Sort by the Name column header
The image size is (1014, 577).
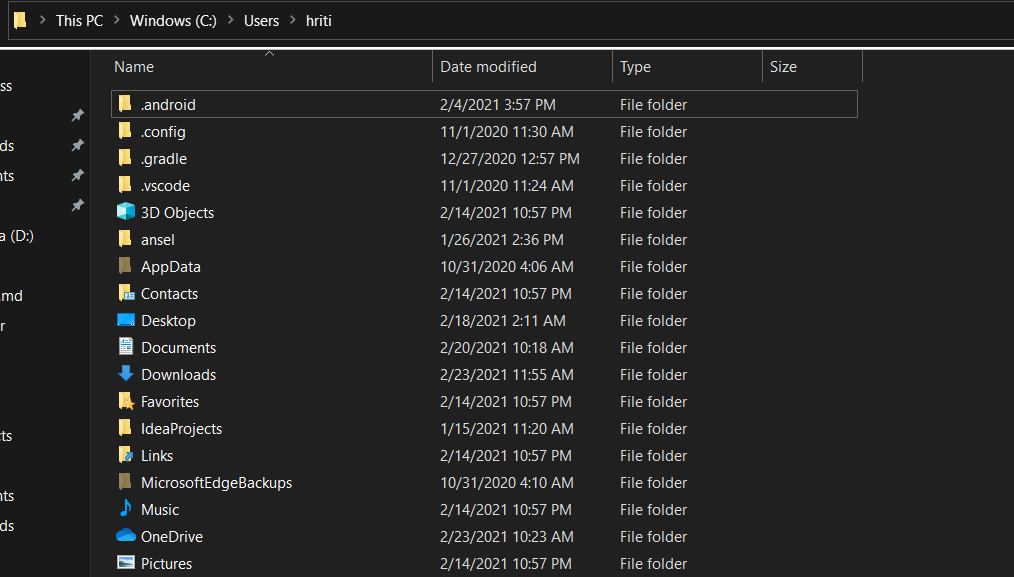(x=134, y=67)
